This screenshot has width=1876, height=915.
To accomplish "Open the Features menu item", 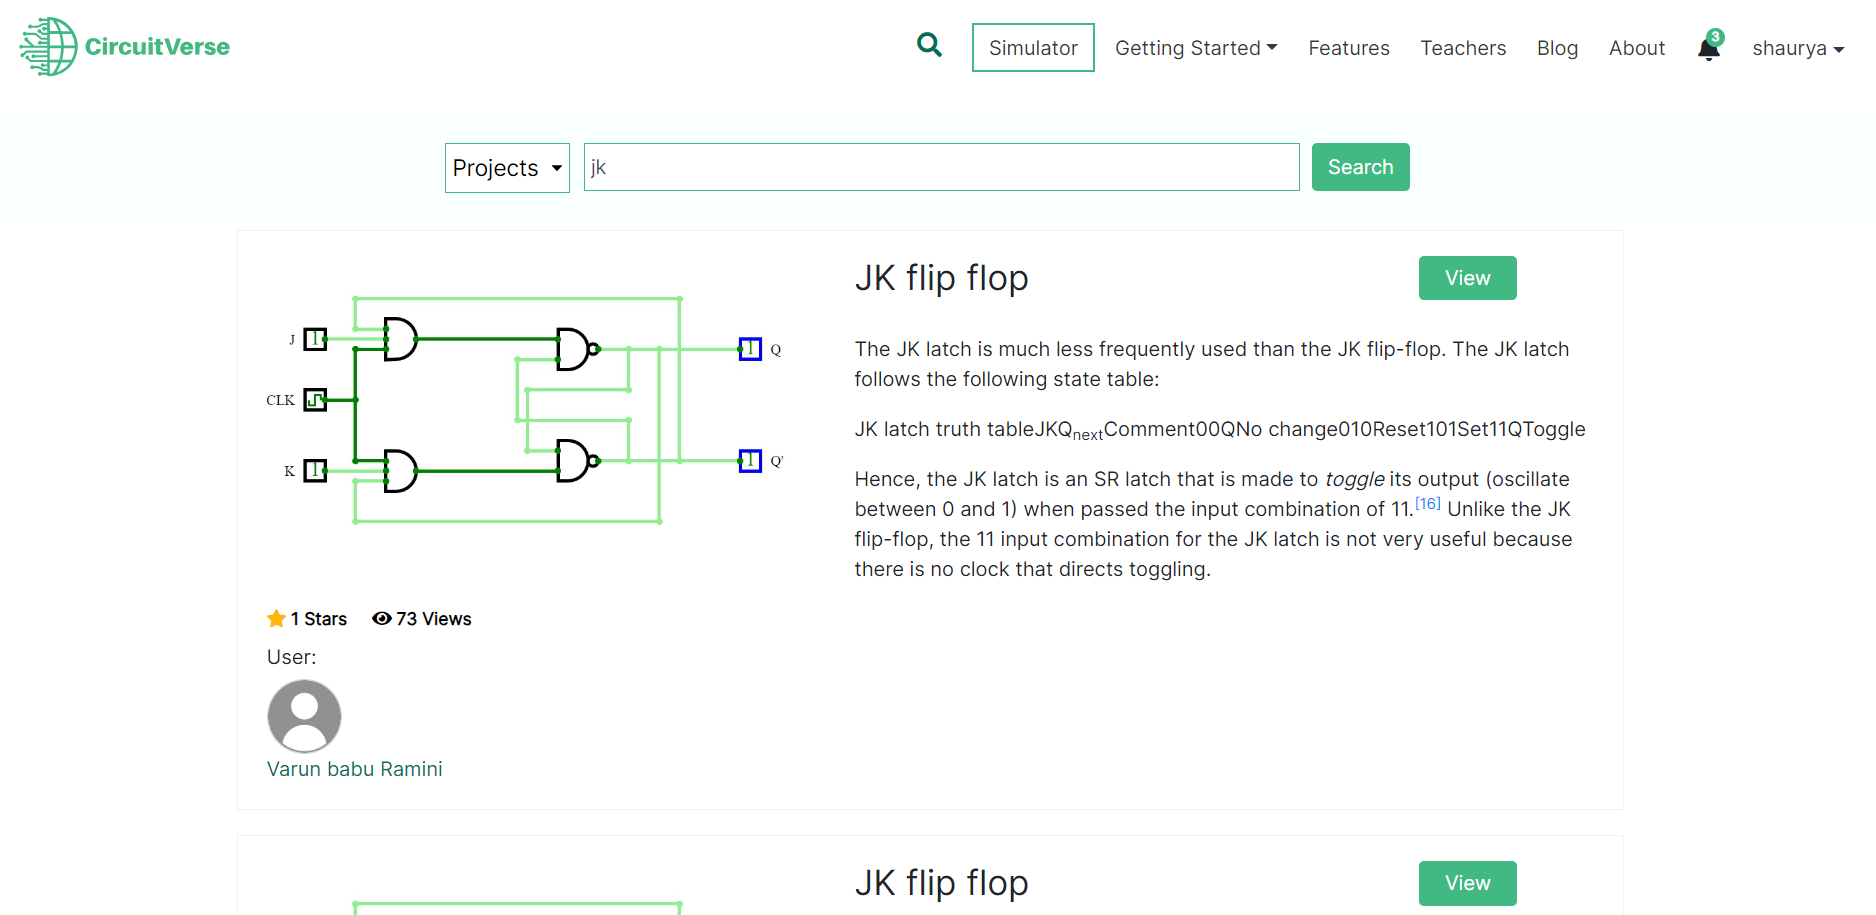I will [1348, 47].
